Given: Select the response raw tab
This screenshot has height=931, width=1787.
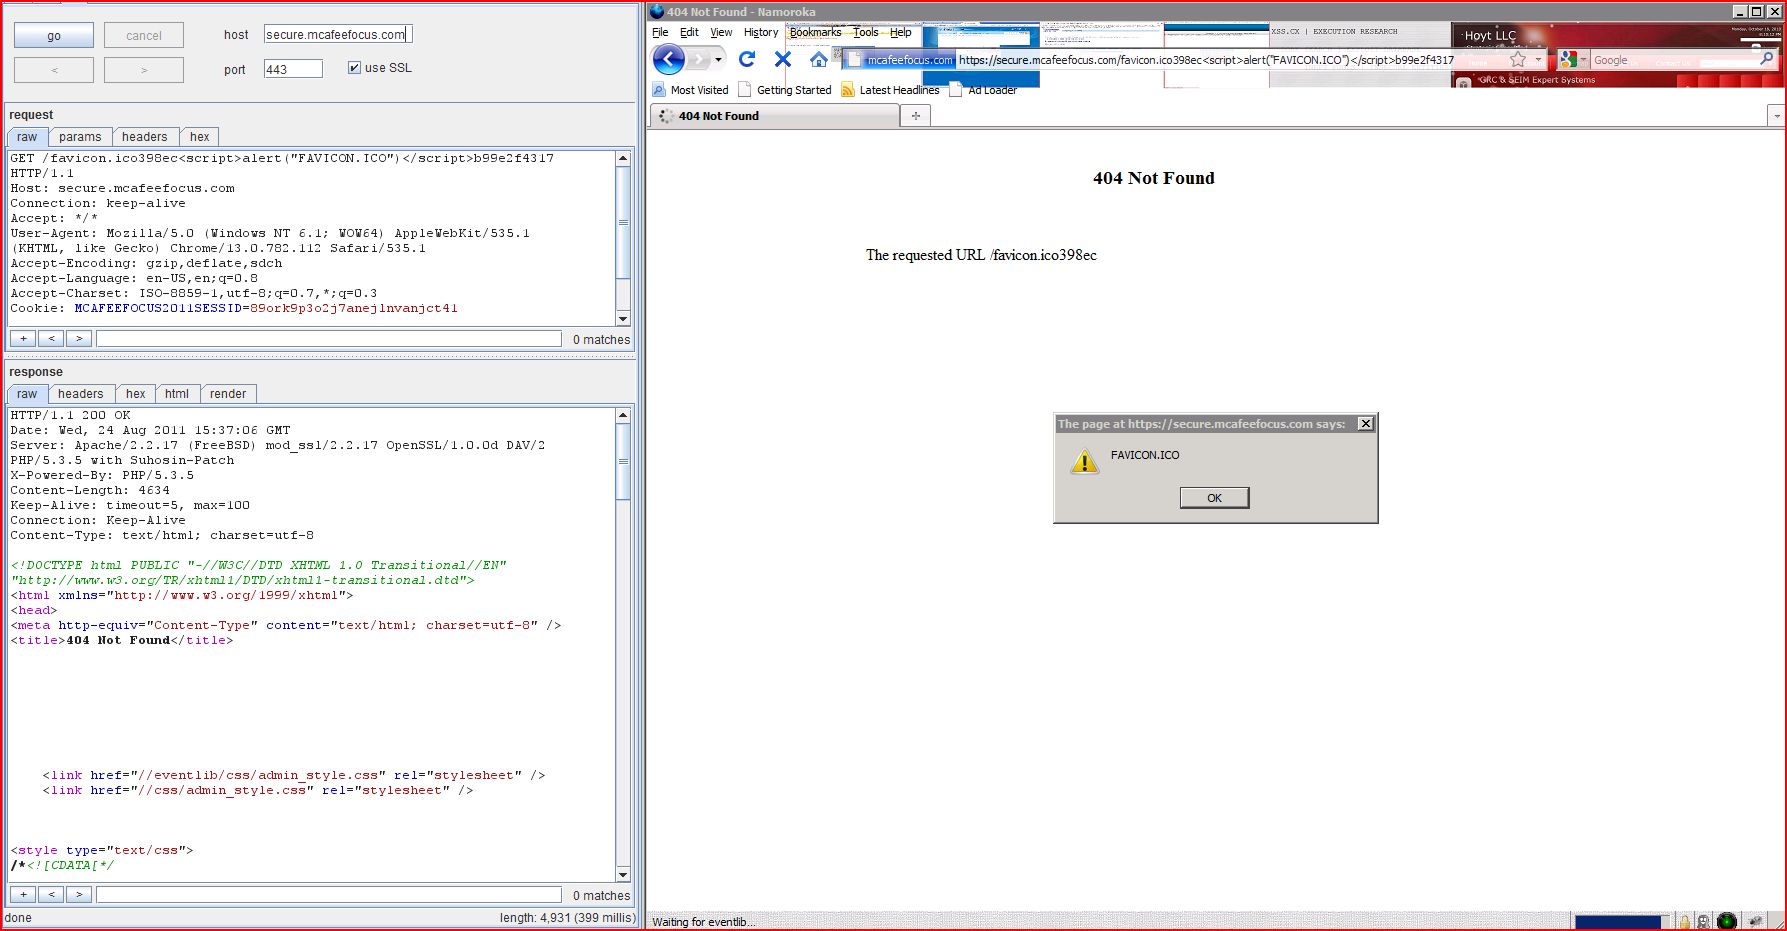Looking at the screenshot, I should 27,394.
